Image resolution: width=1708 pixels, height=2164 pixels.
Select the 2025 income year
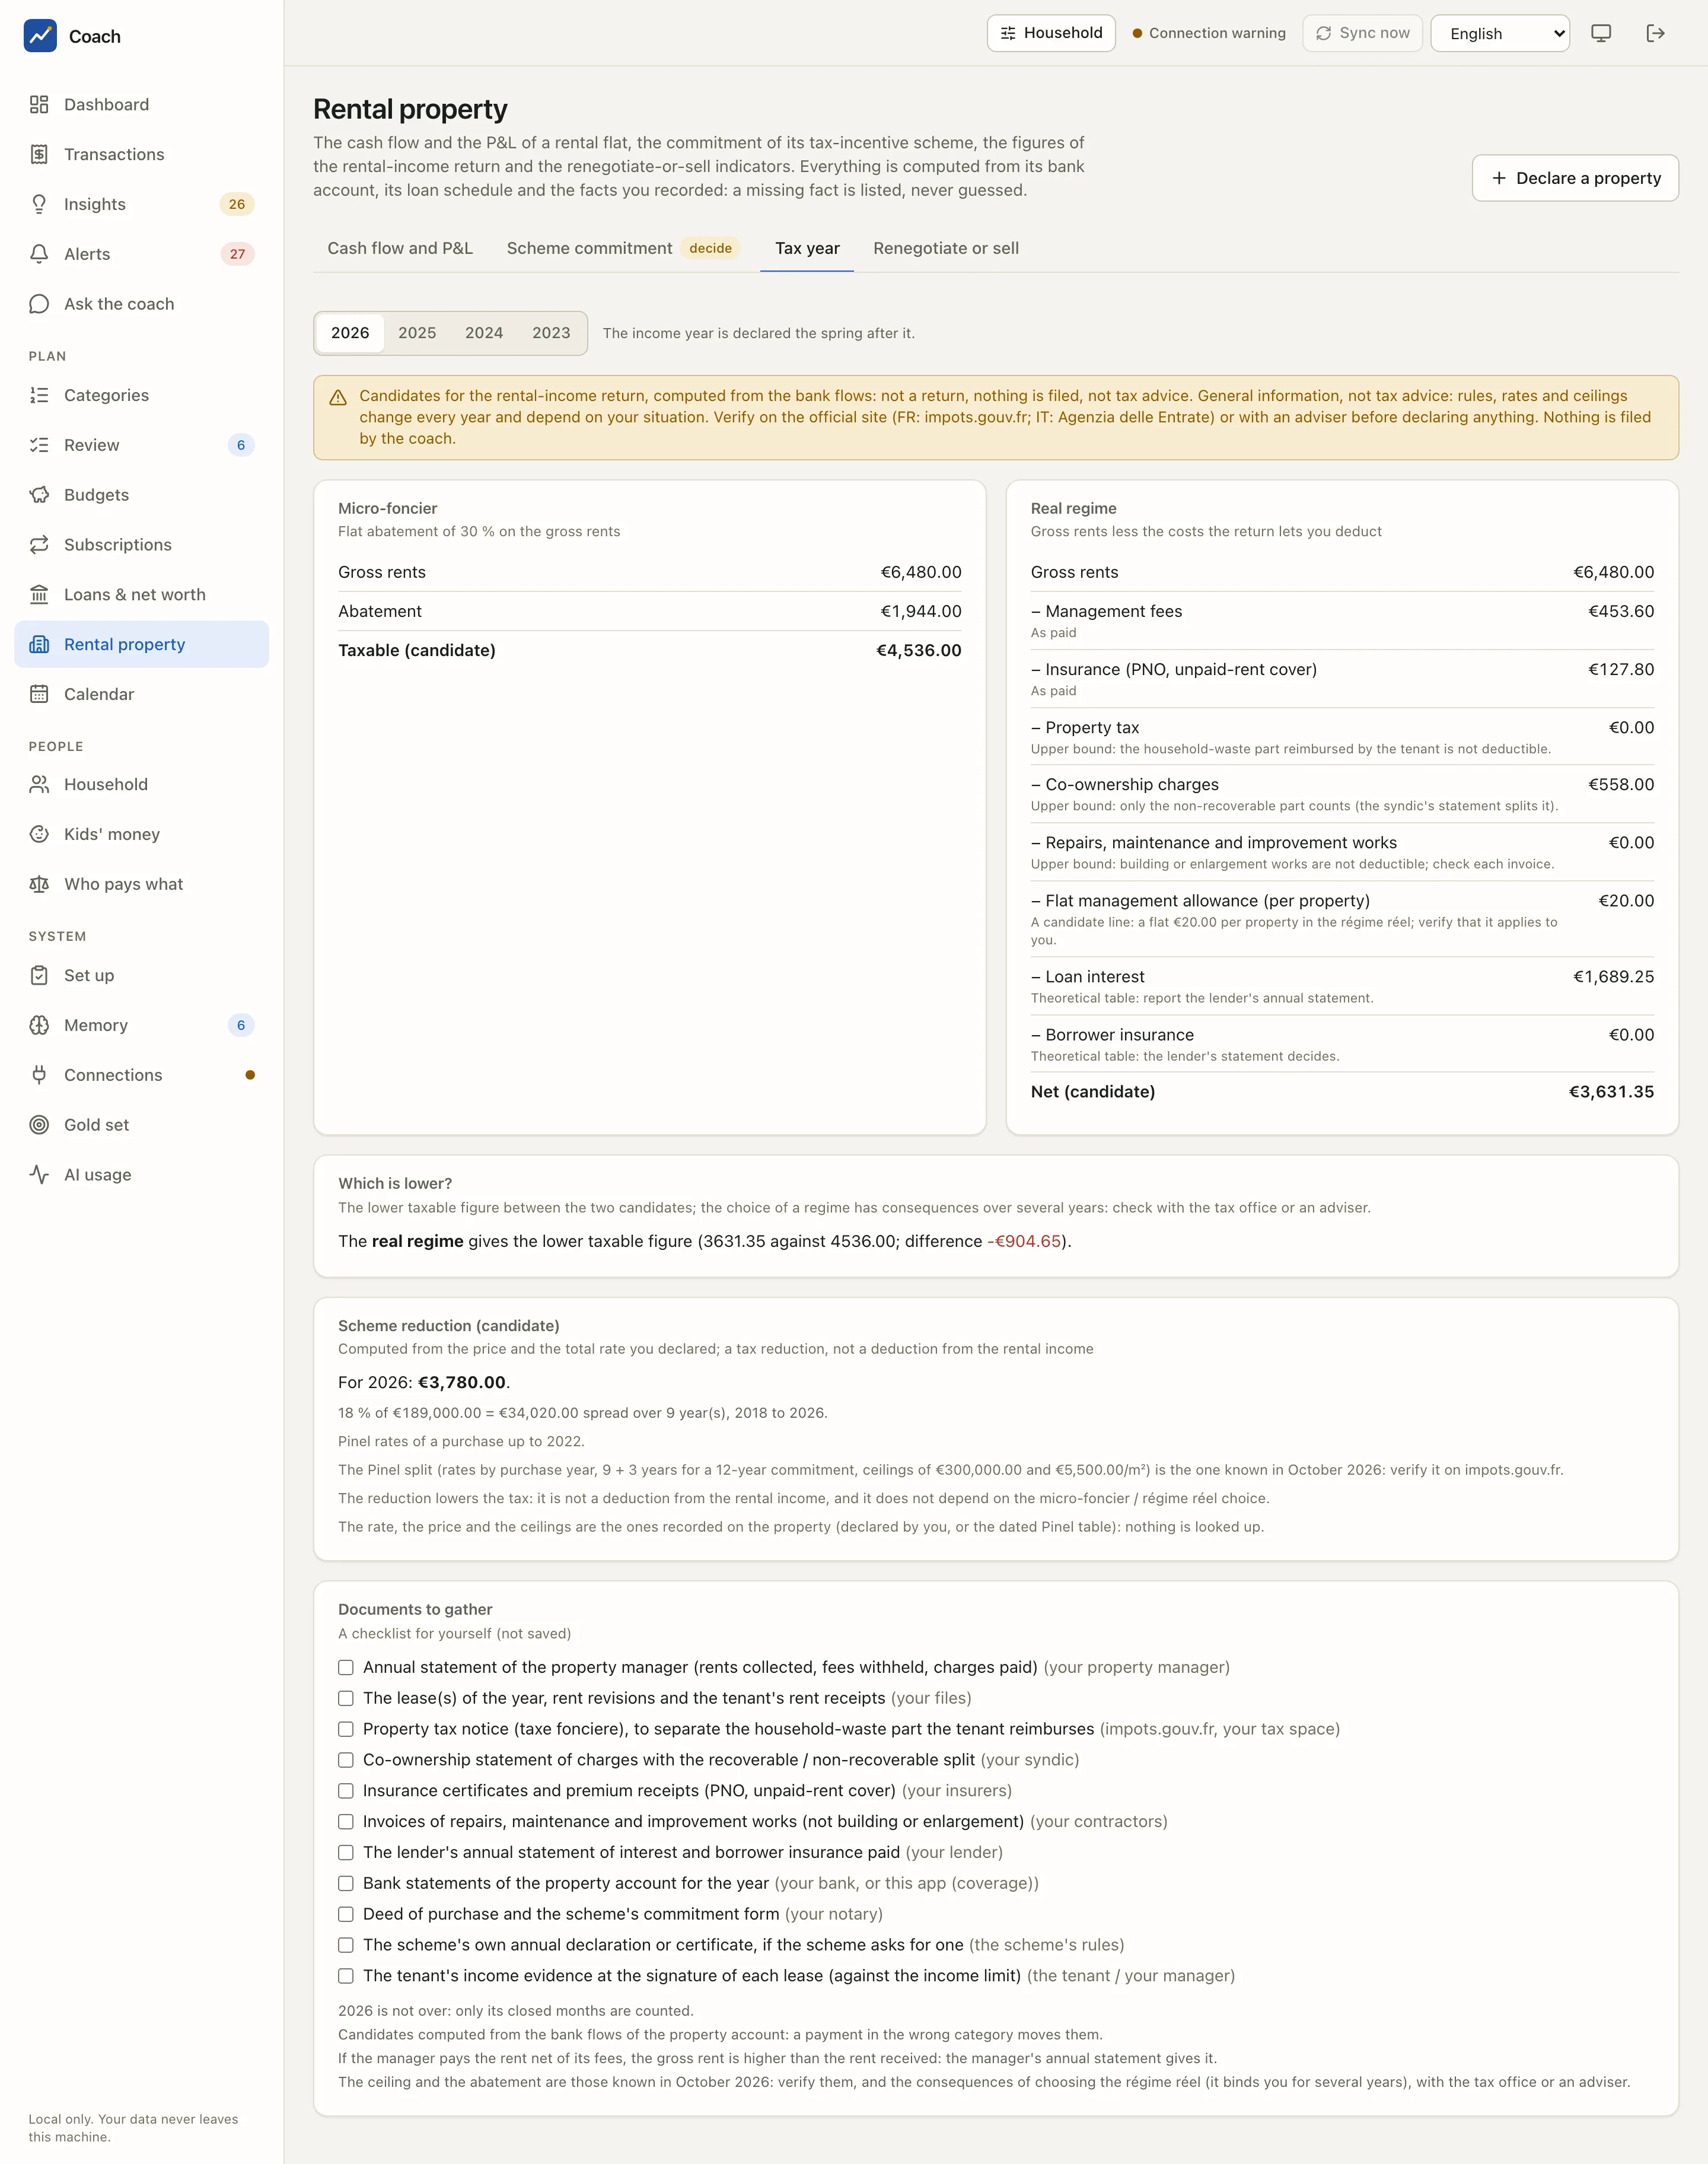417,333
